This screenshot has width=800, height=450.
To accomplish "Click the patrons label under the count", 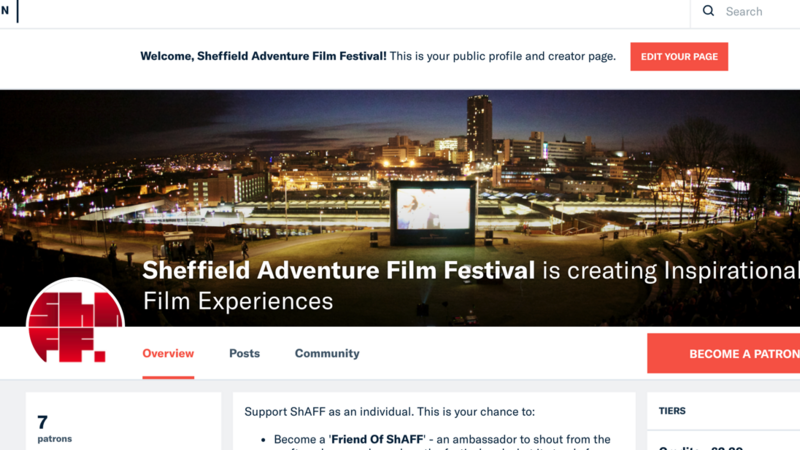I will pyautogui.click(x=54, y=439).
